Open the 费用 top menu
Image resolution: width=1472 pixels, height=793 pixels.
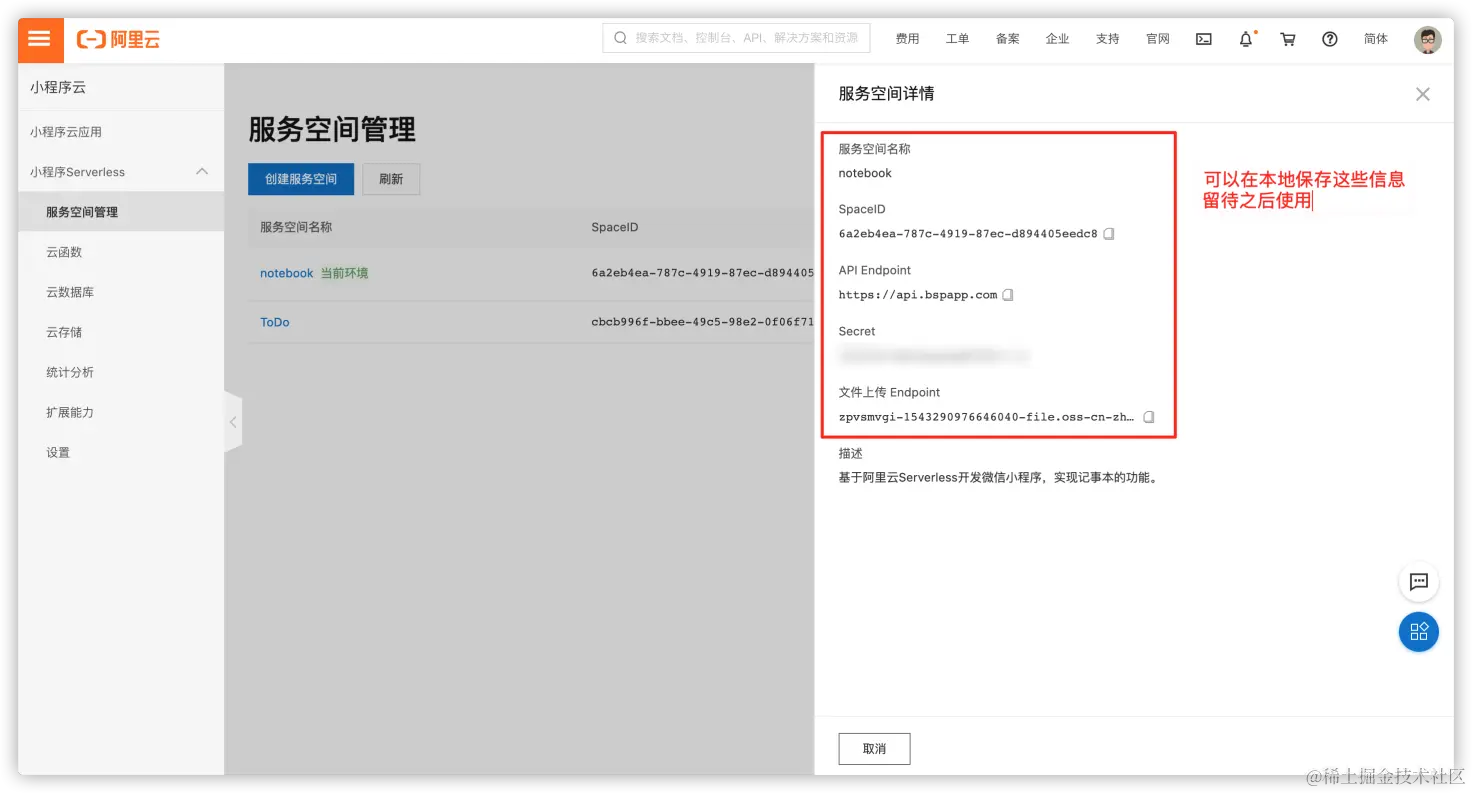click(907, 39)
